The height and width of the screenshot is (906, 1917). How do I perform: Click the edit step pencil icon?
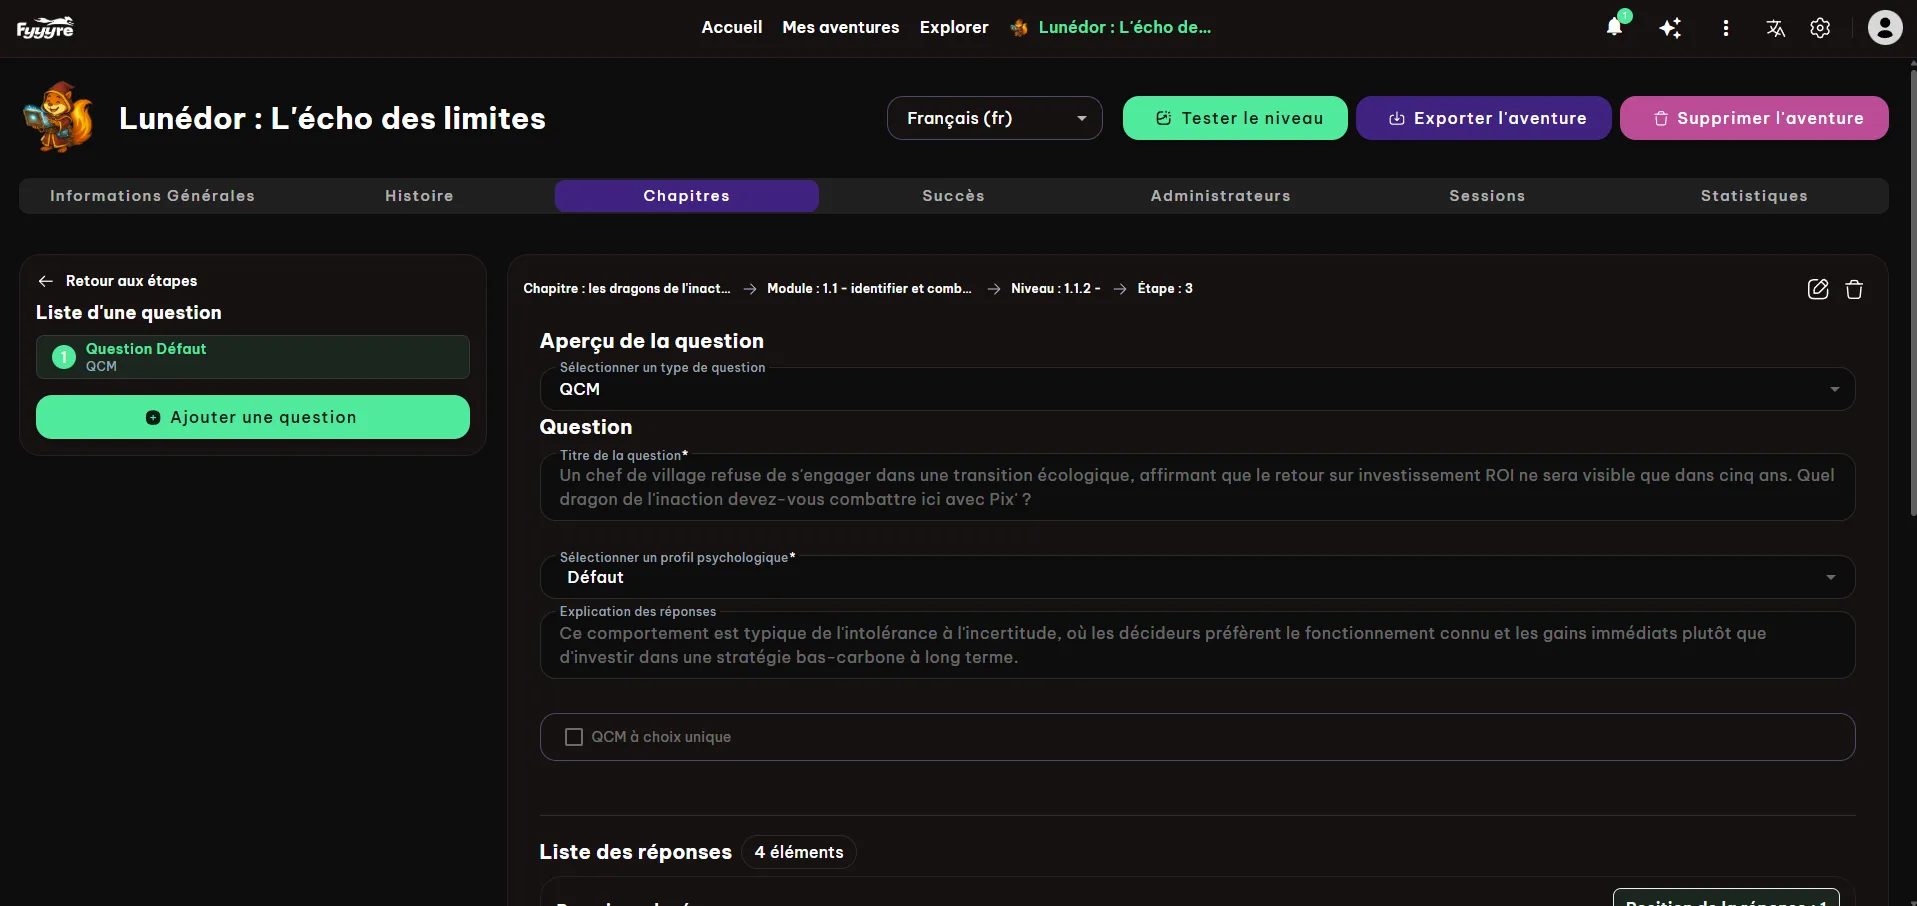click(1818, 289)
